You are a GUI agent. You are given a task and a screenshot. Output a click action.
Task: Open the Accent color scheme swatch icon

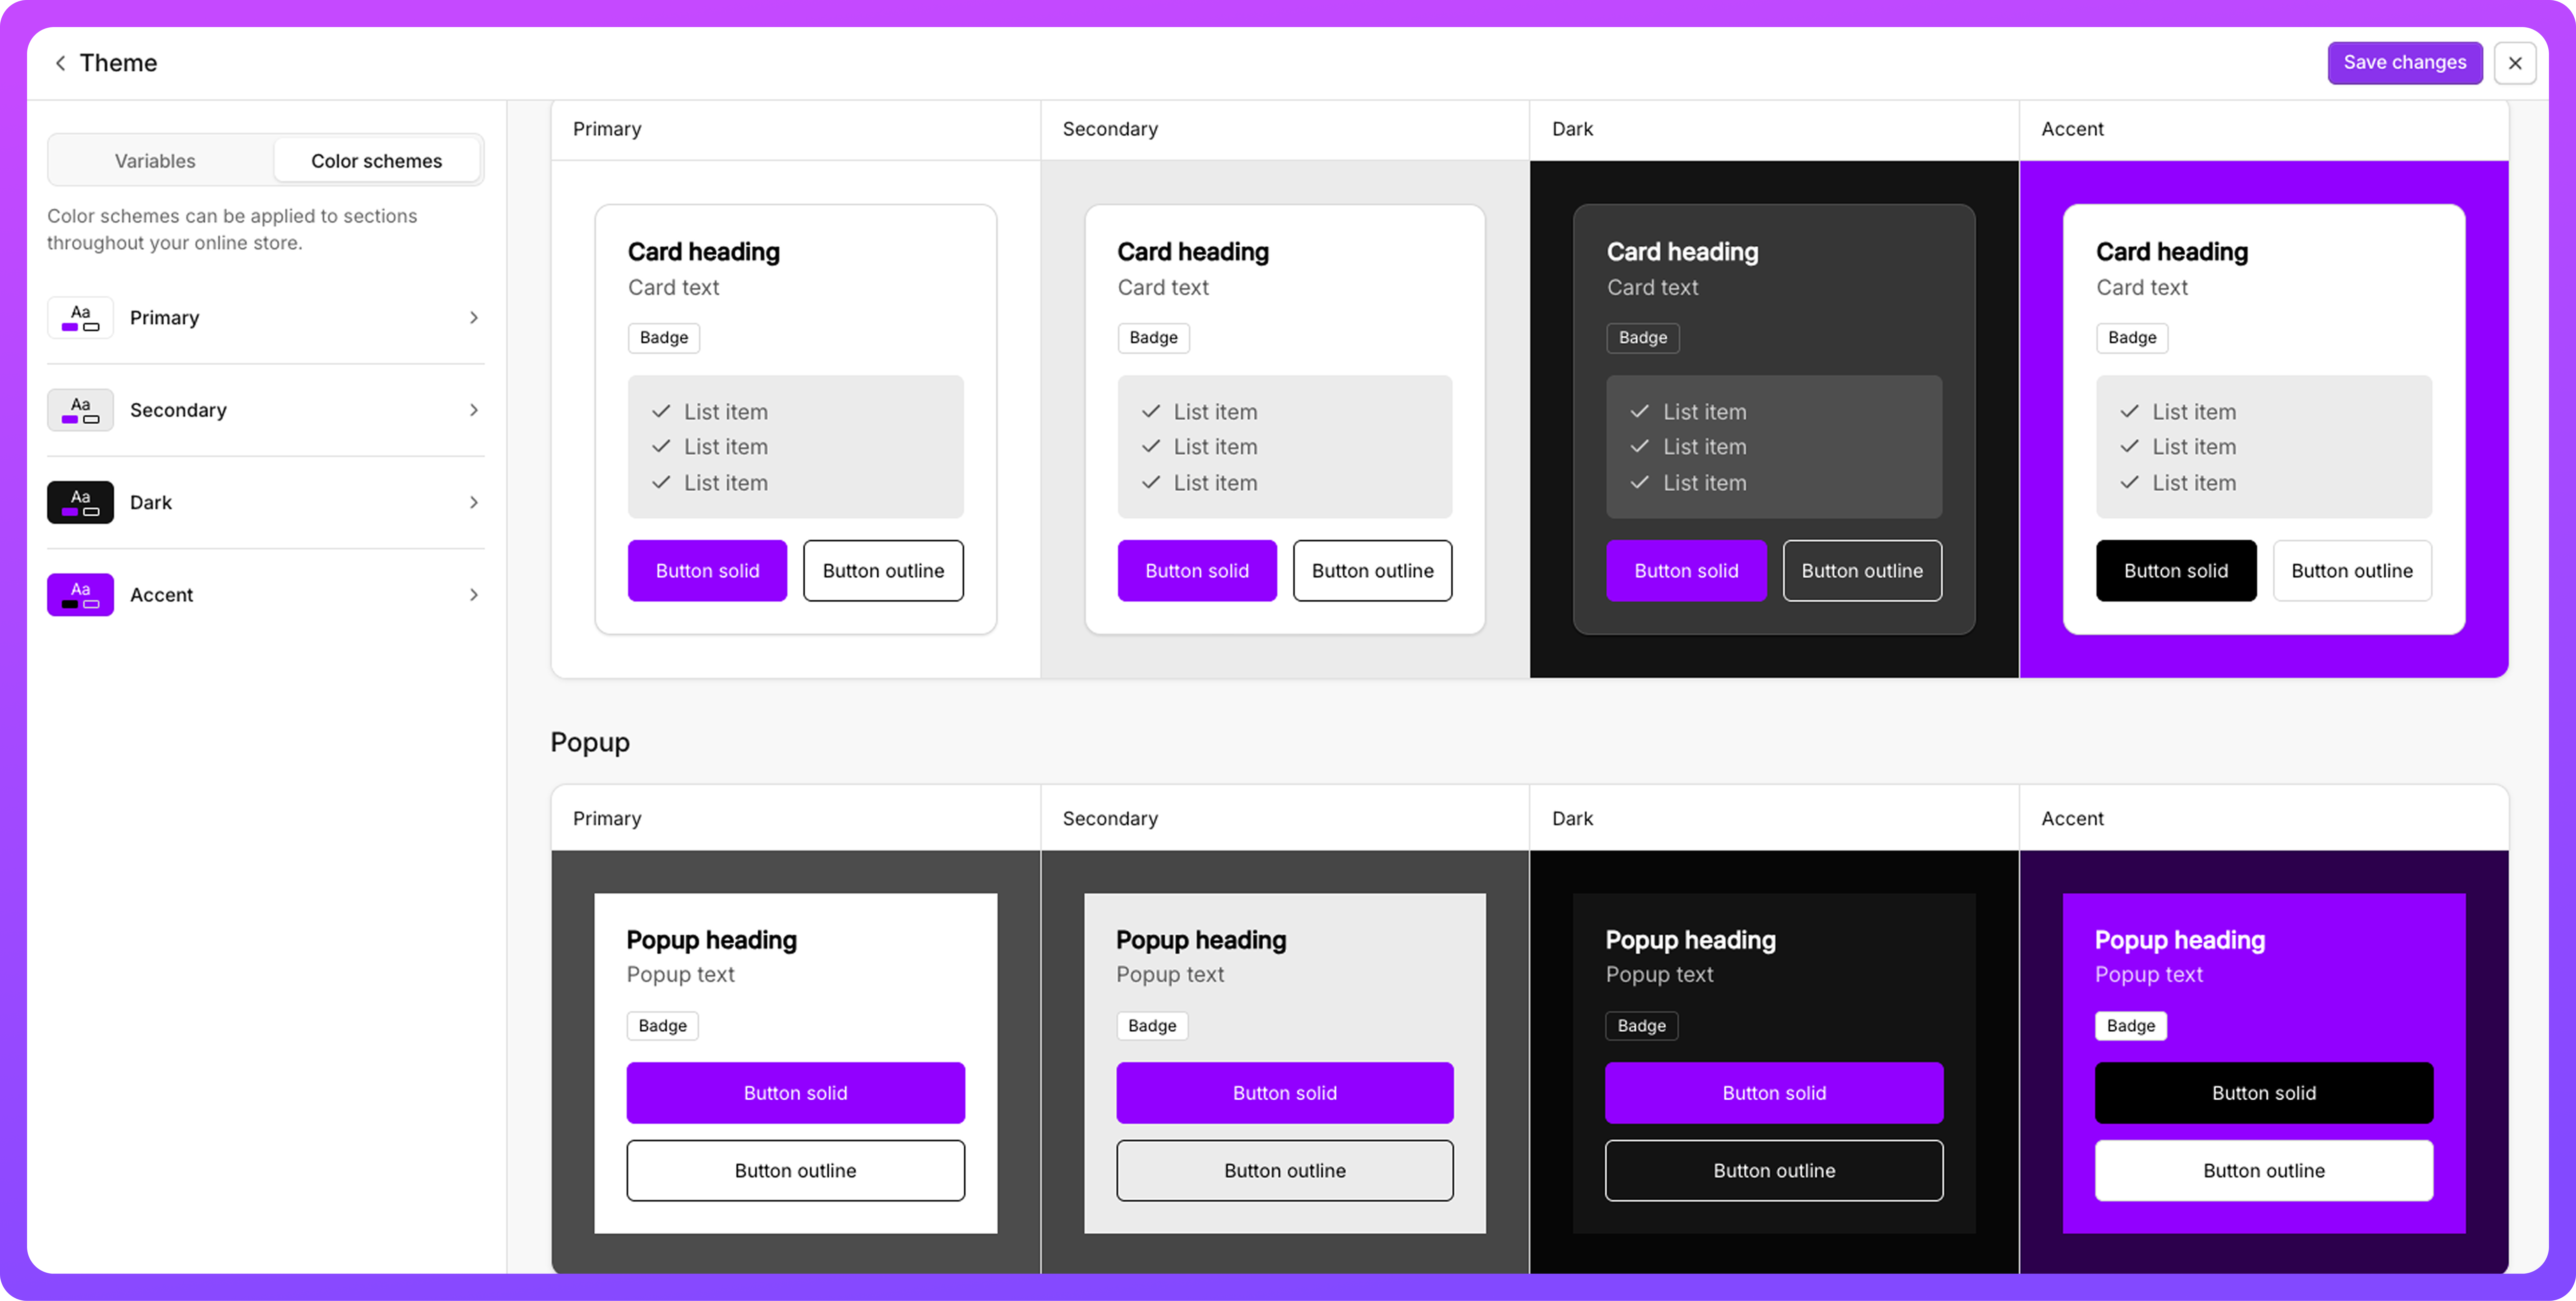point(80,595)
